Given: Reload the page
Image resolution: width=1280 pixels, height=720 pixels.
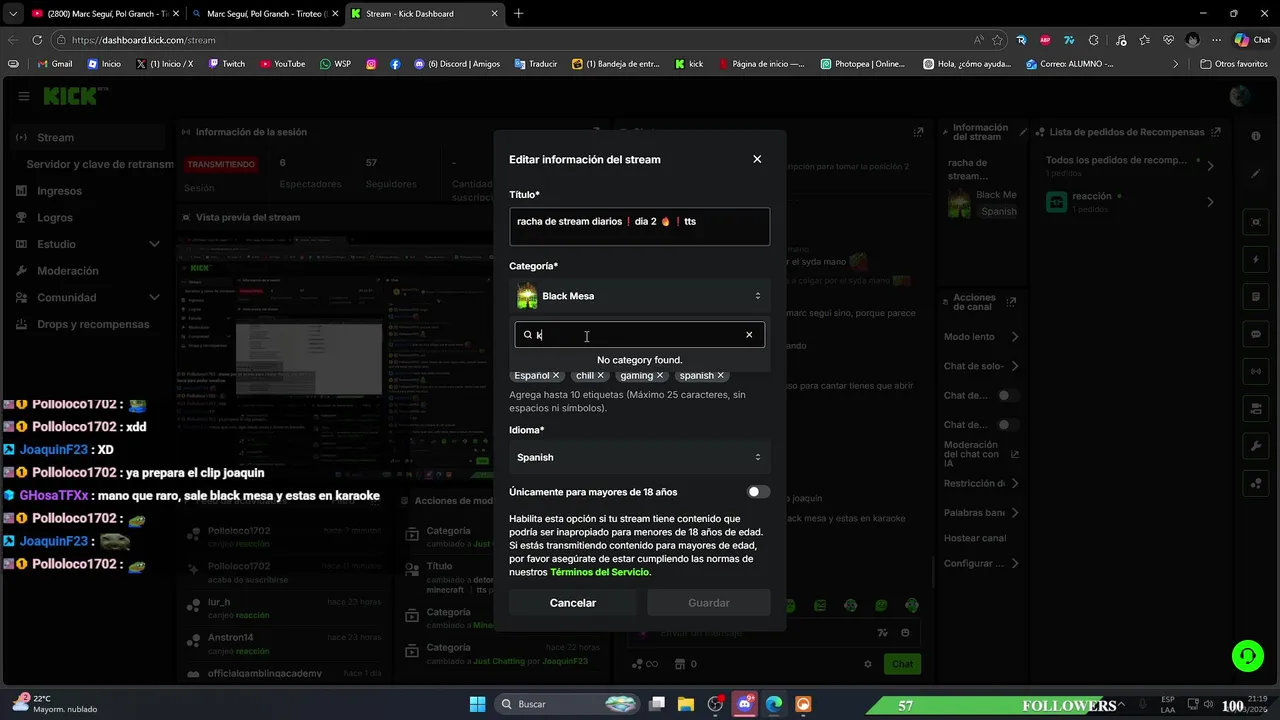Looking at the screenshot, I should 37,40.
